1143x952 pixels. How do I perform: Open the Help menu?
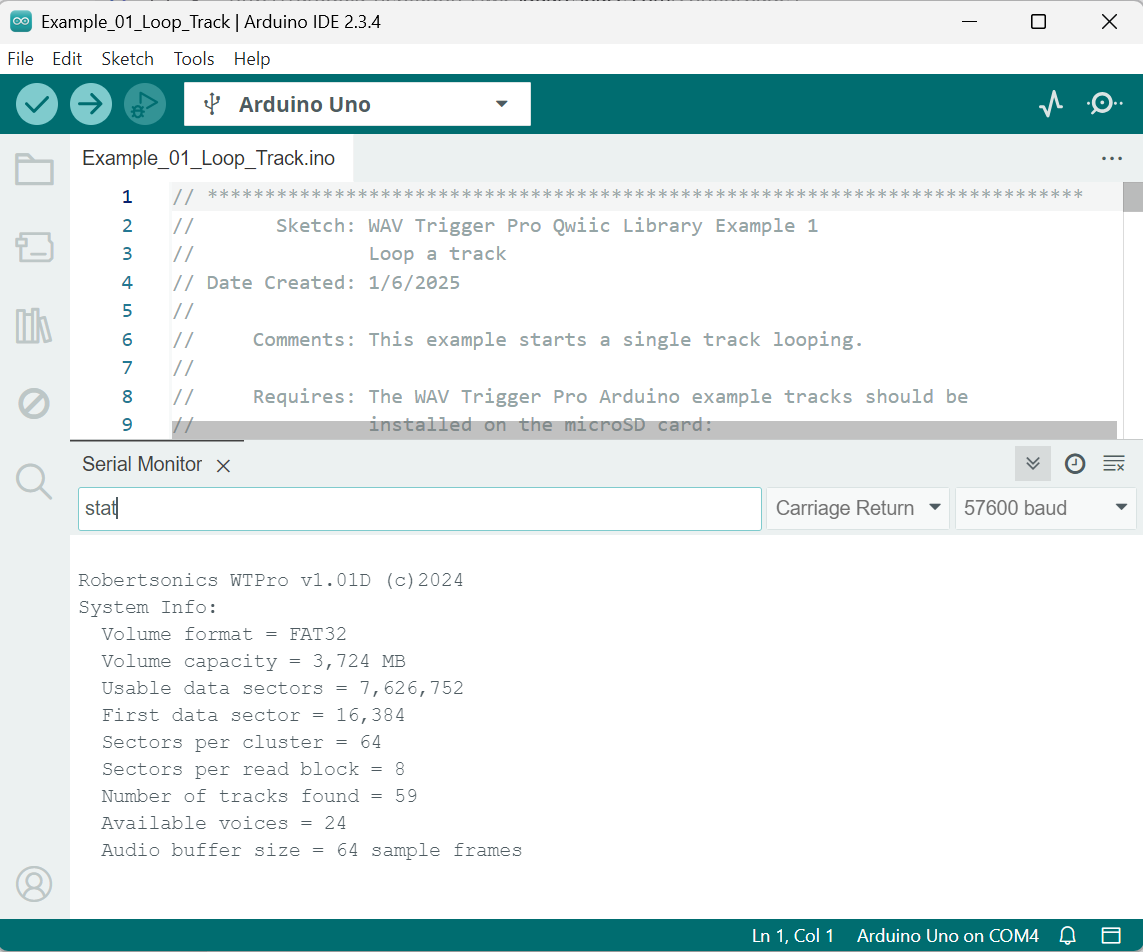[x=252, y=59]
